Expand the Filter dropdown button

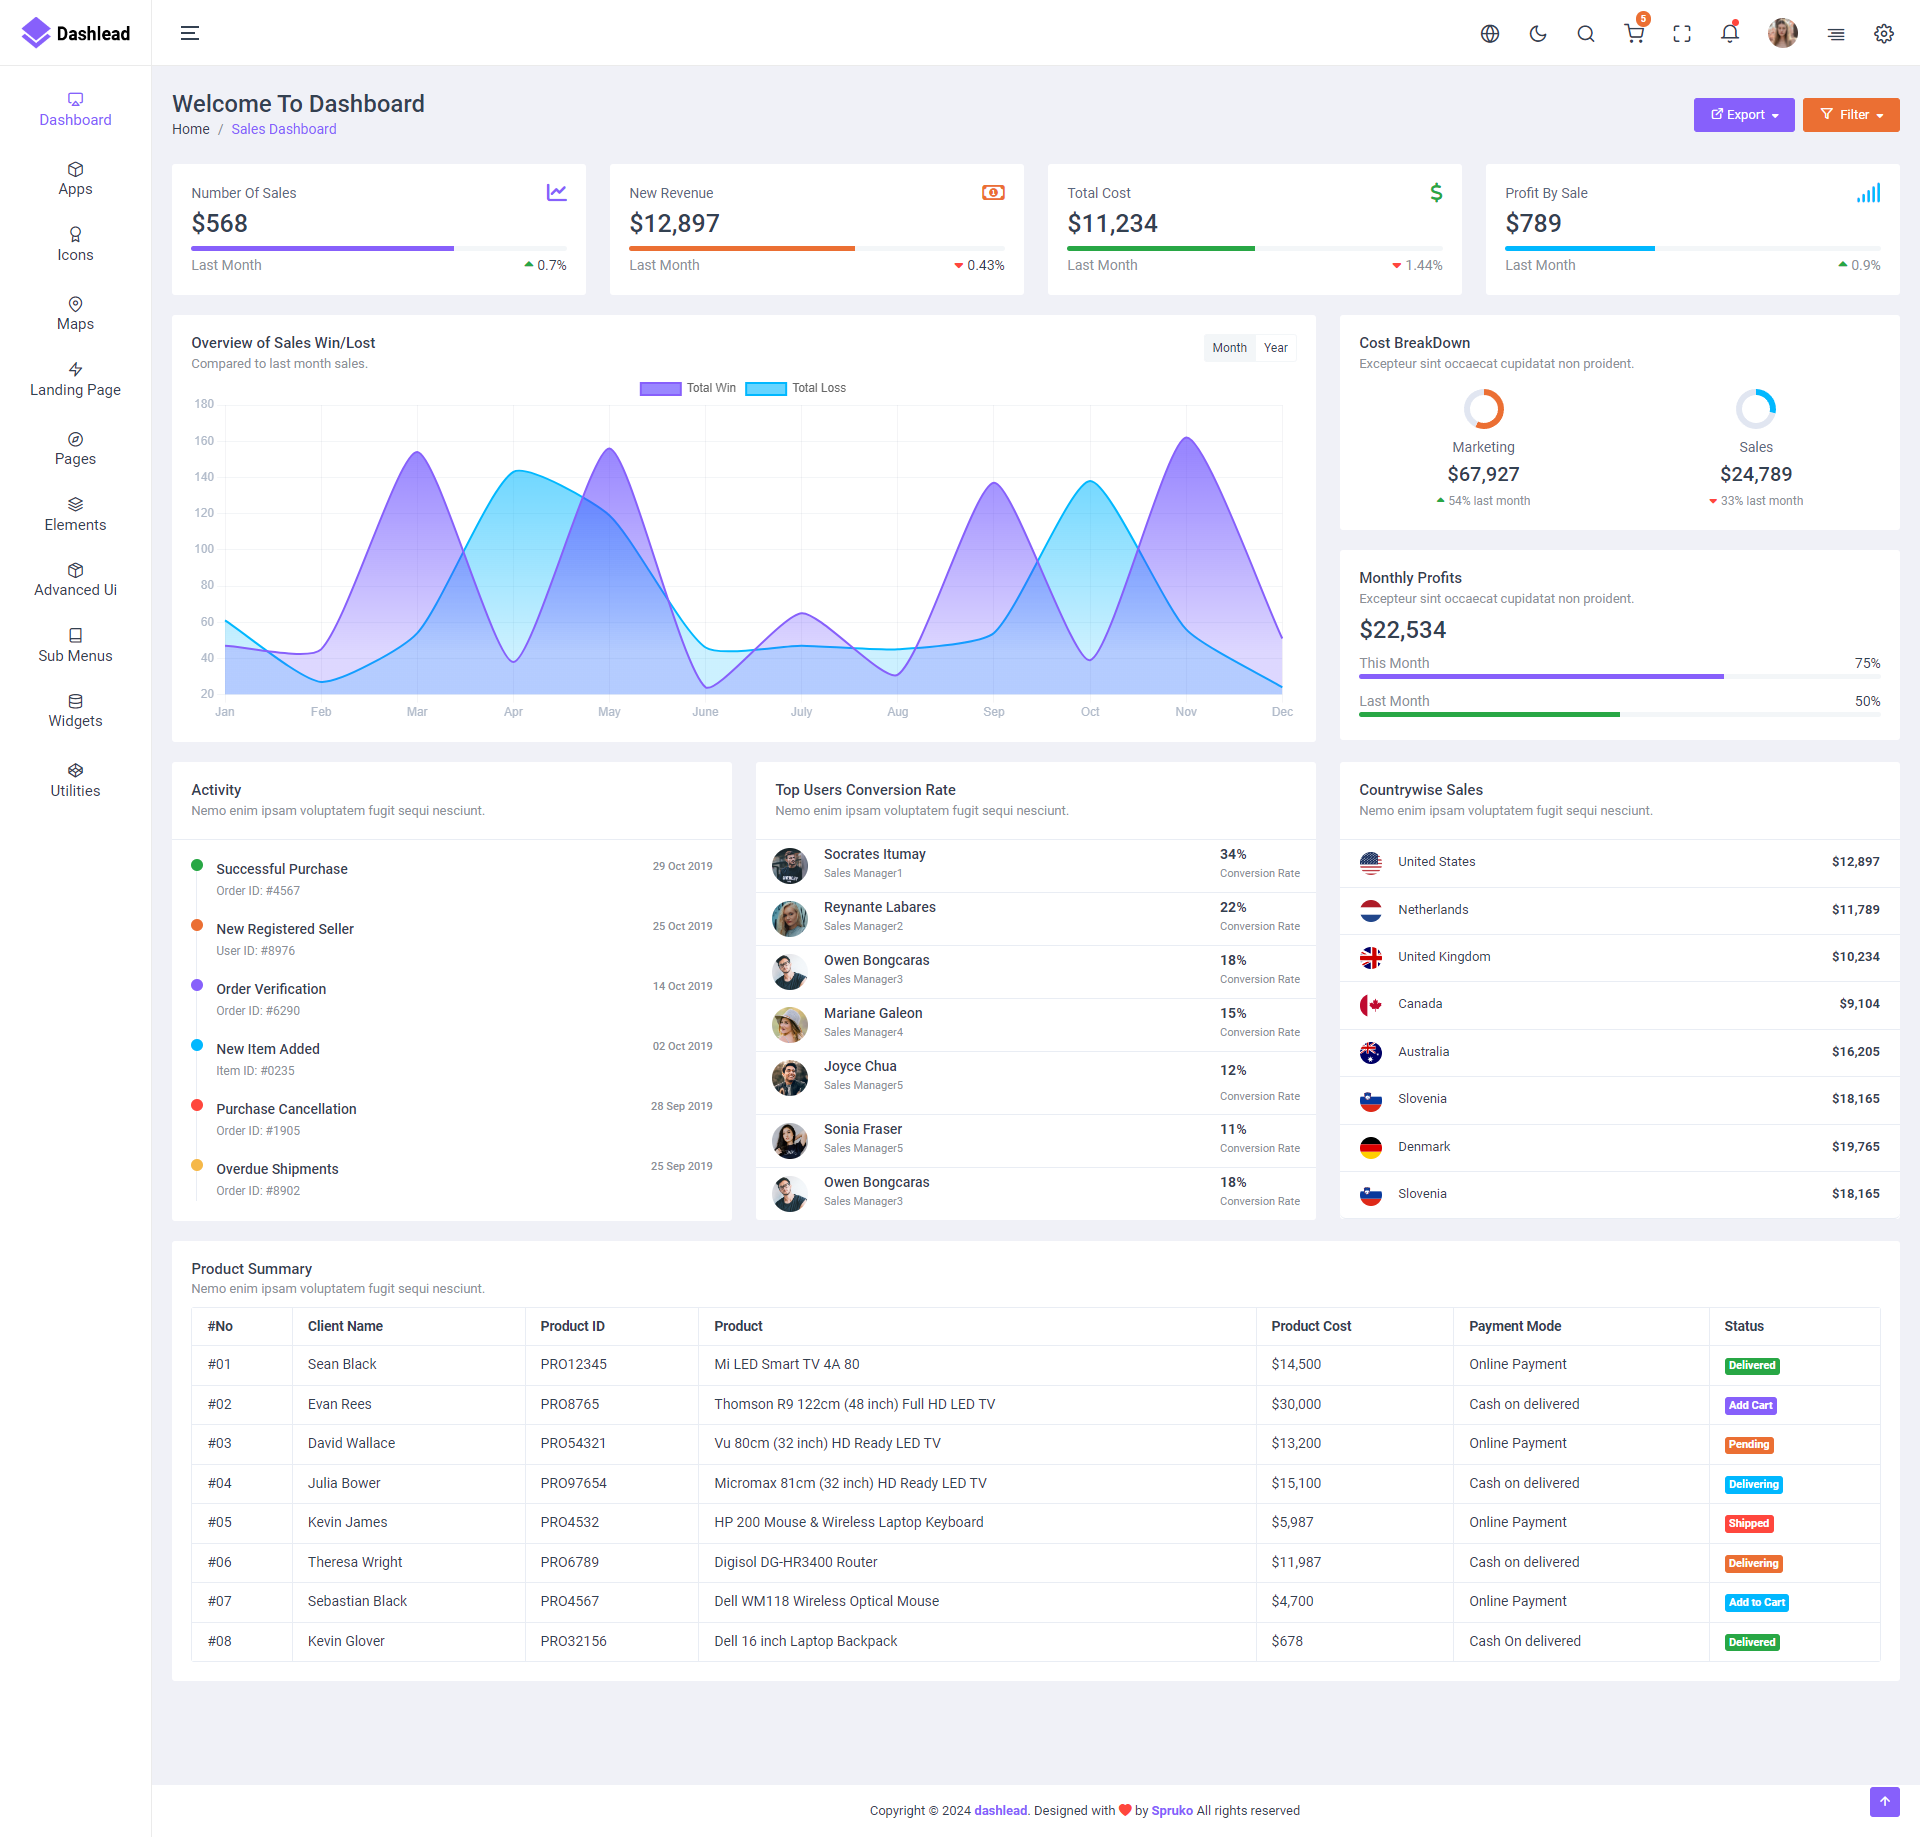(x=1851, y=115)
